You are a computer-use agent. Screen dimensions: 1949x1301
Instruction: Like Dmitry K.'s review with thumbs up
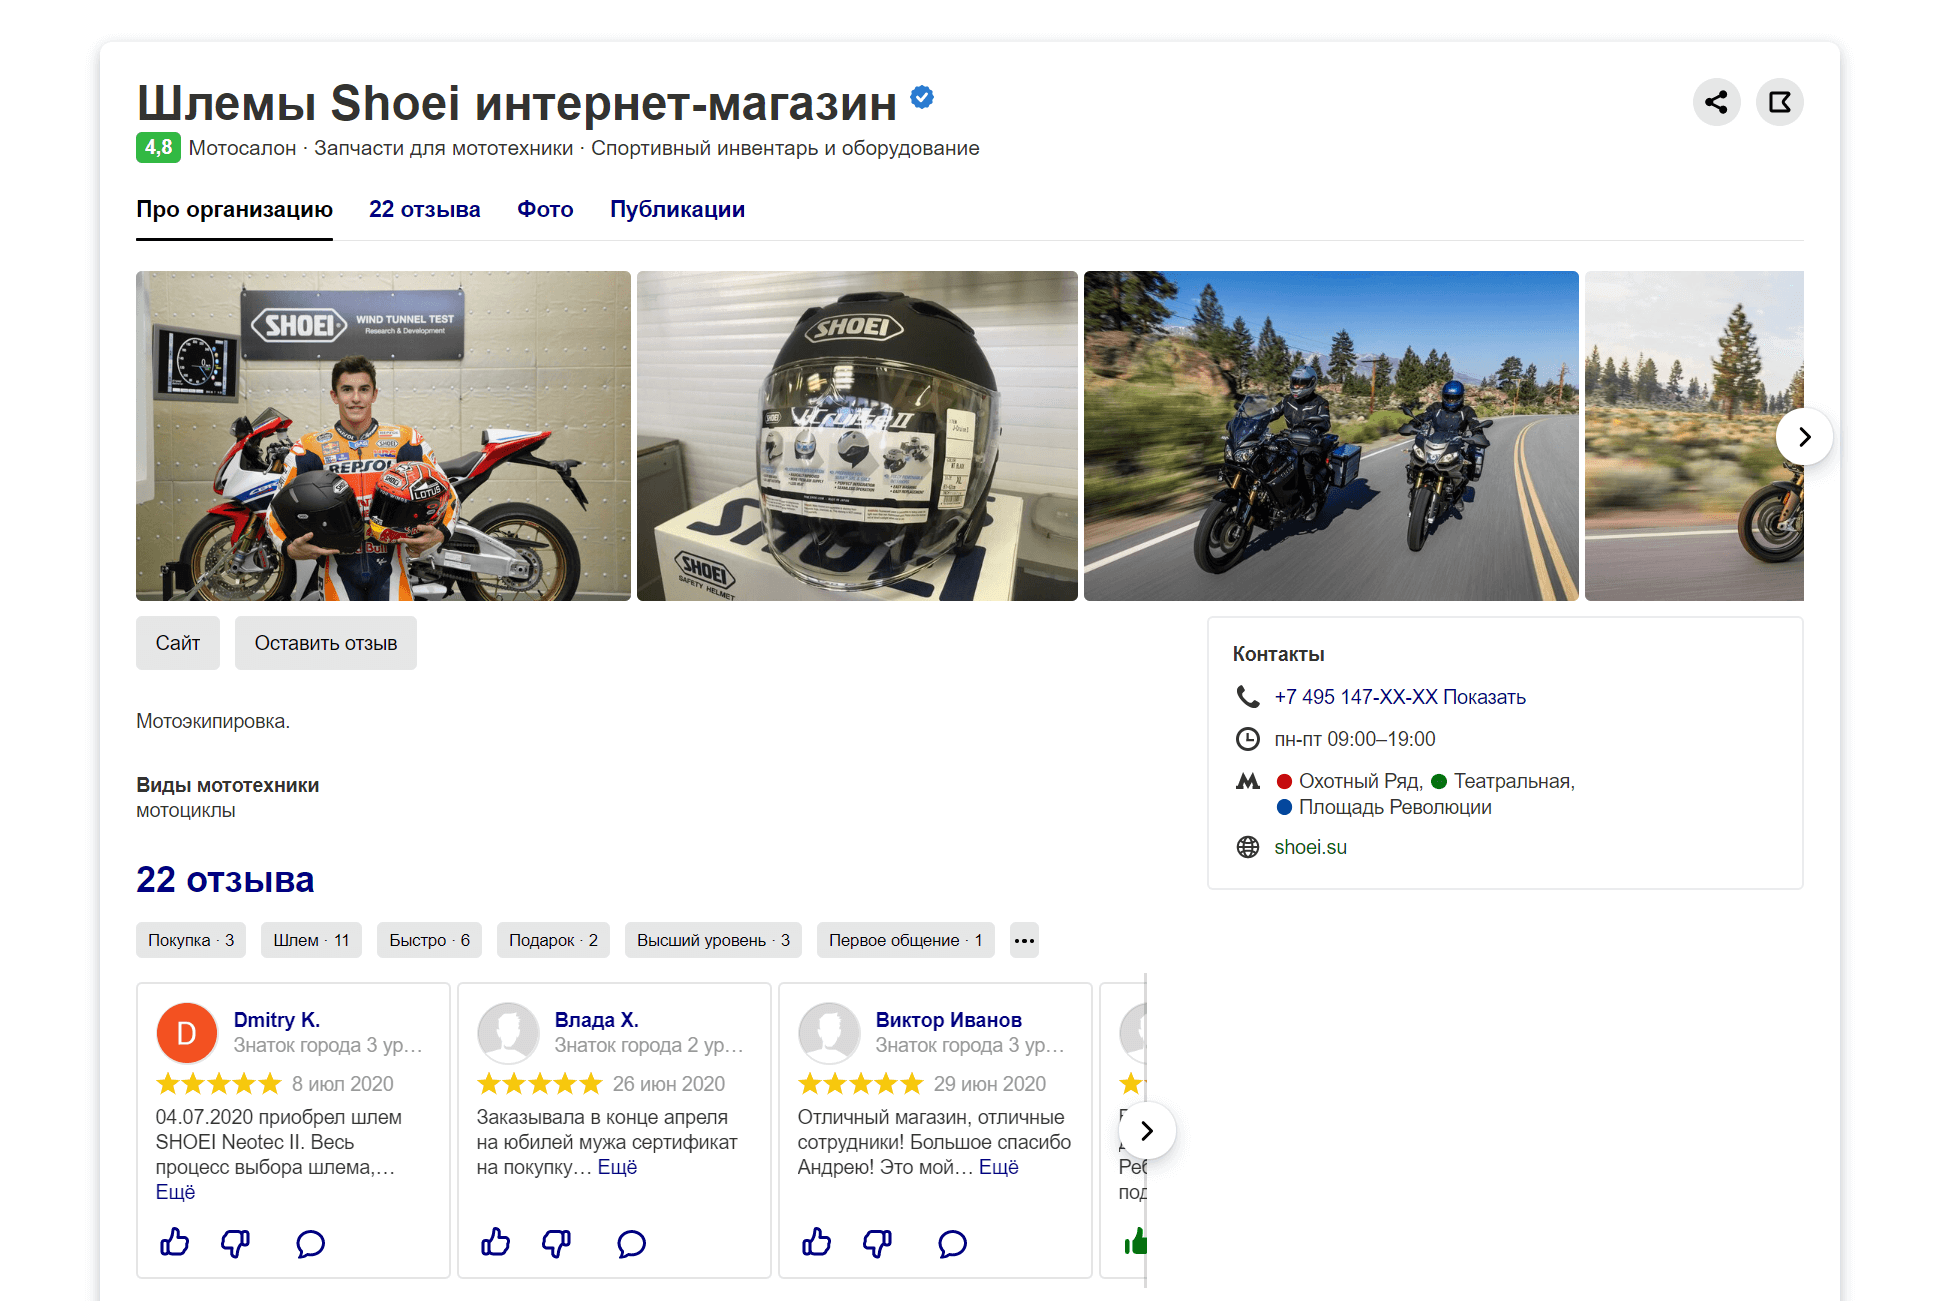pyautogui.click(x=174, y=1243)
